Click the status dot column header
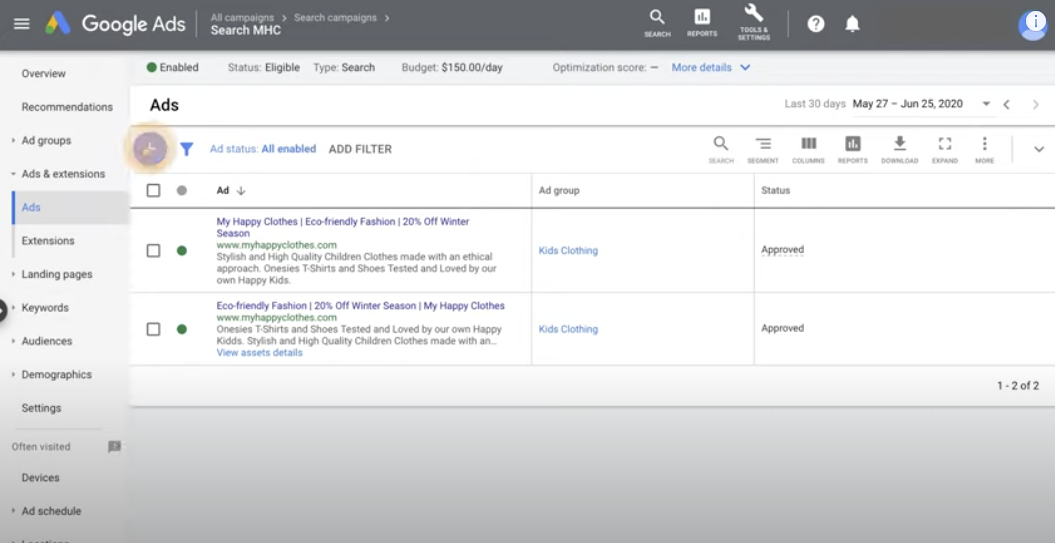 click(x=182, y=190)
